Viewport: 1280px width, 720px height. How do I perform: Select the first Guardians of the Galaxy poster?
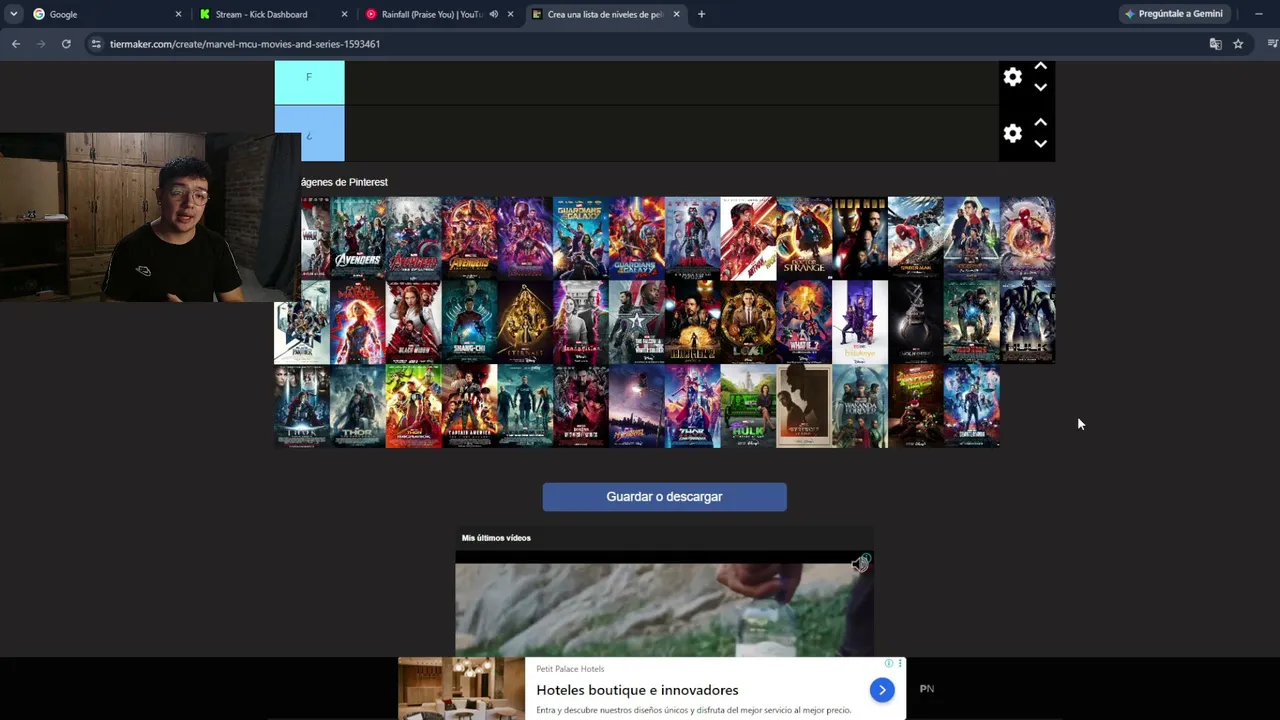581,238
